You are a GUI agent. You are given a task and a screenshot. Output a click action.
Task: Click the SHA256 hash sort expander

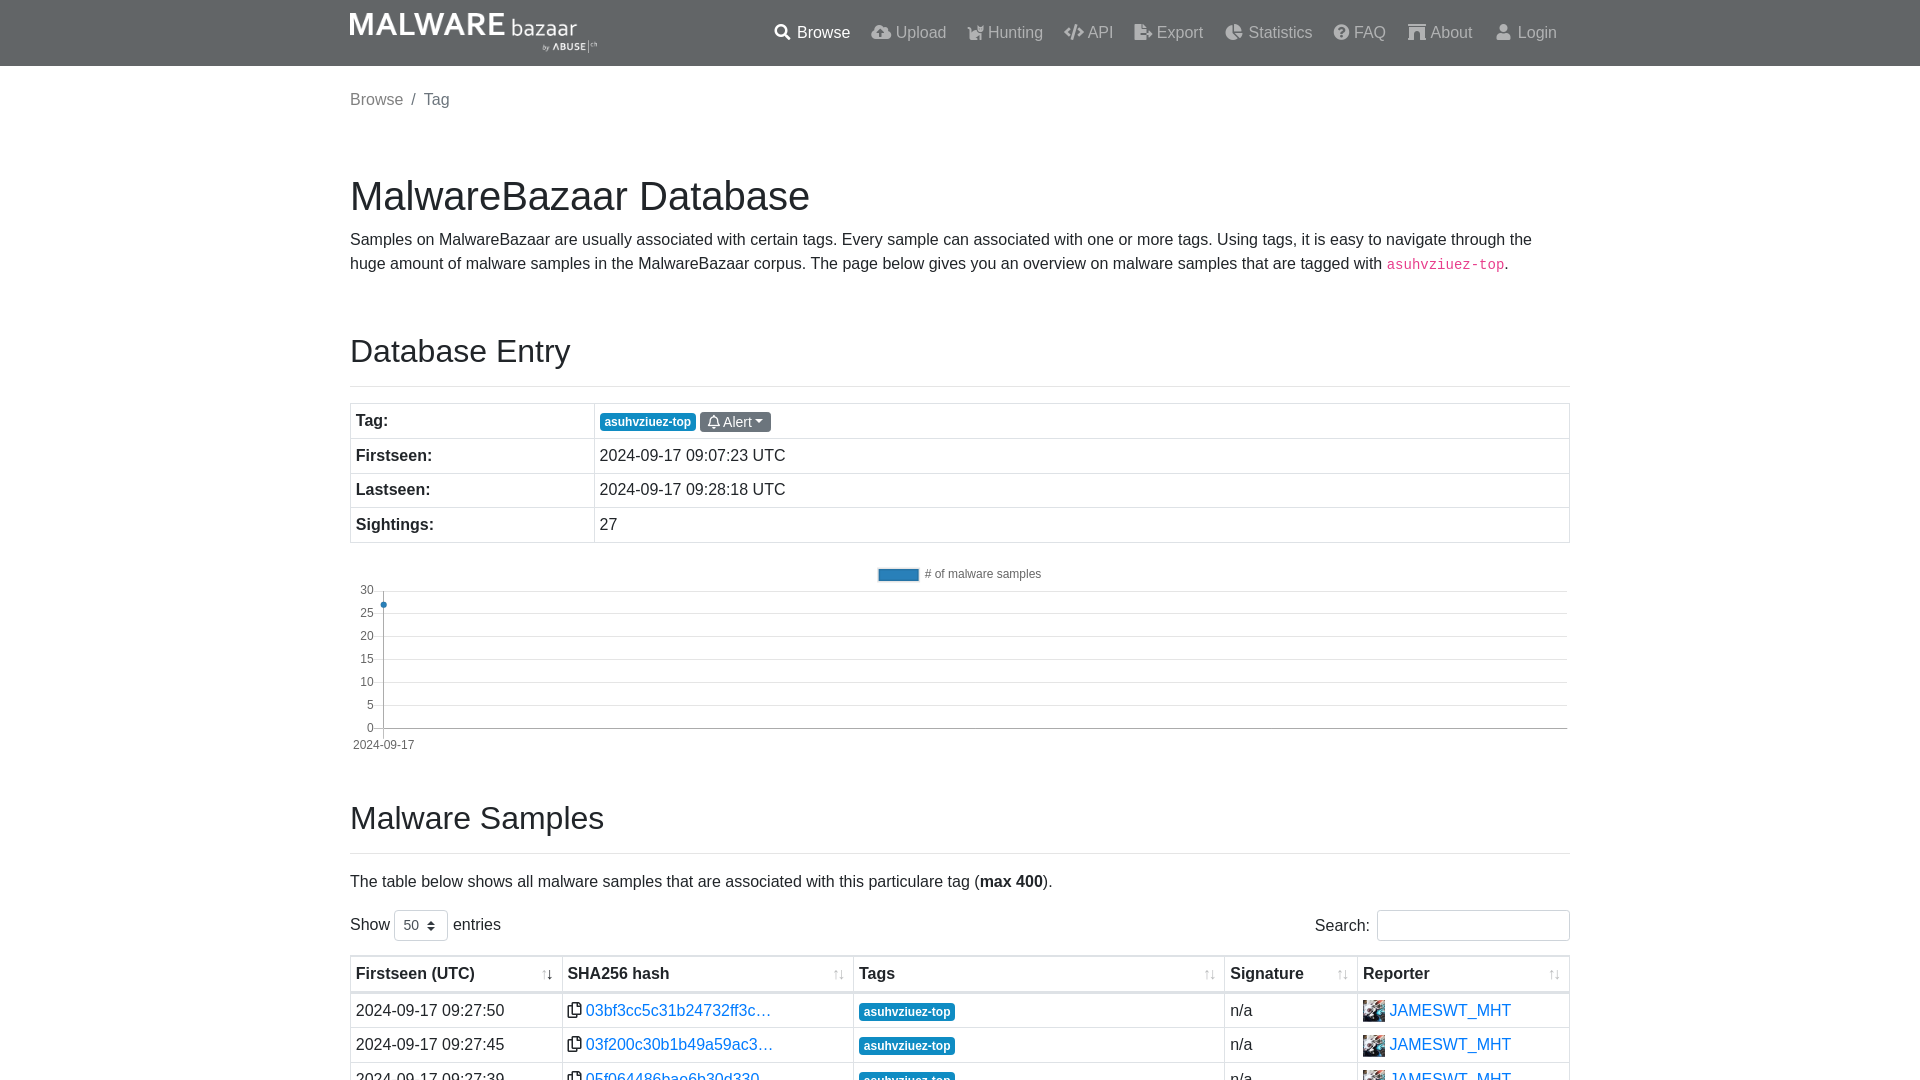tap(839, 973)
